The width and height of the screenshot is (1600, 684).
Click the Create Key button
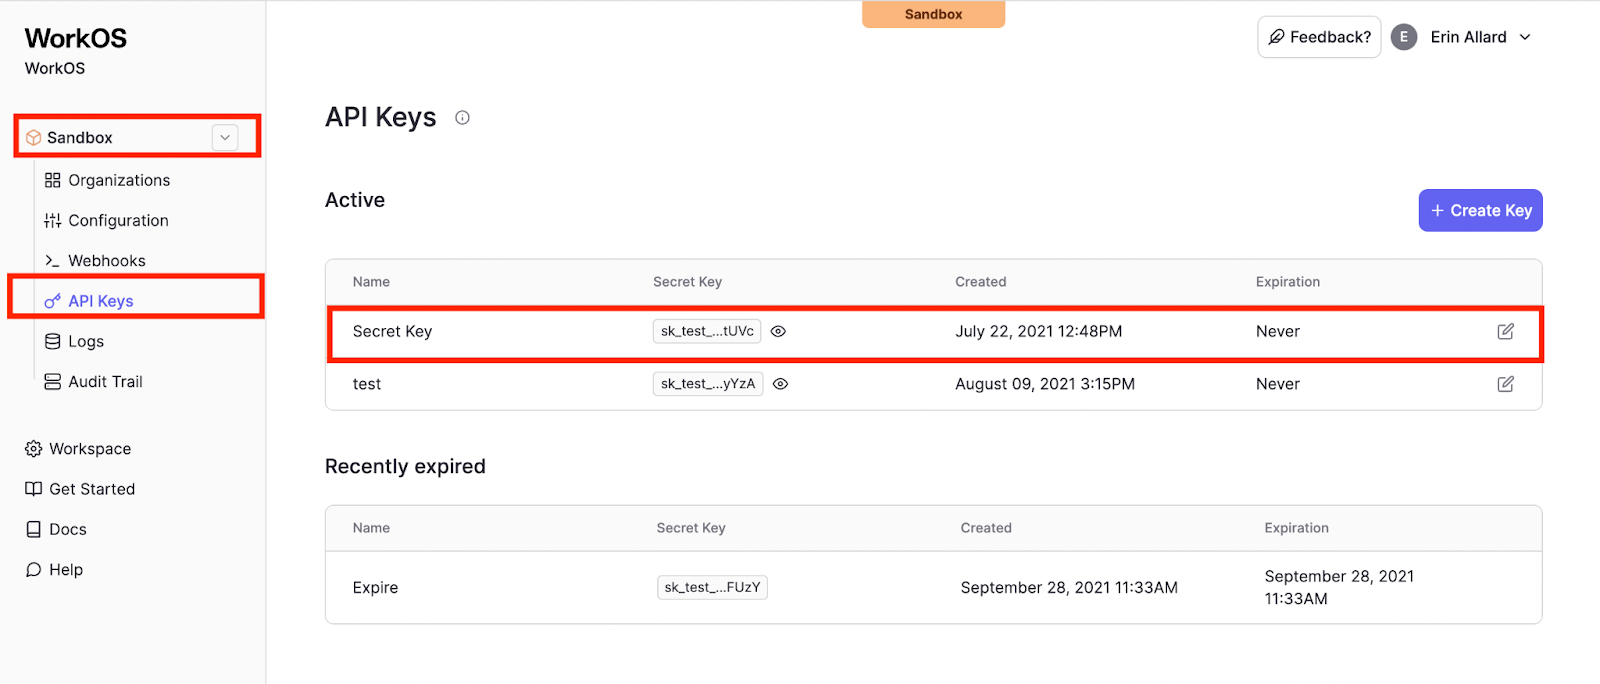click(1480, 210)
